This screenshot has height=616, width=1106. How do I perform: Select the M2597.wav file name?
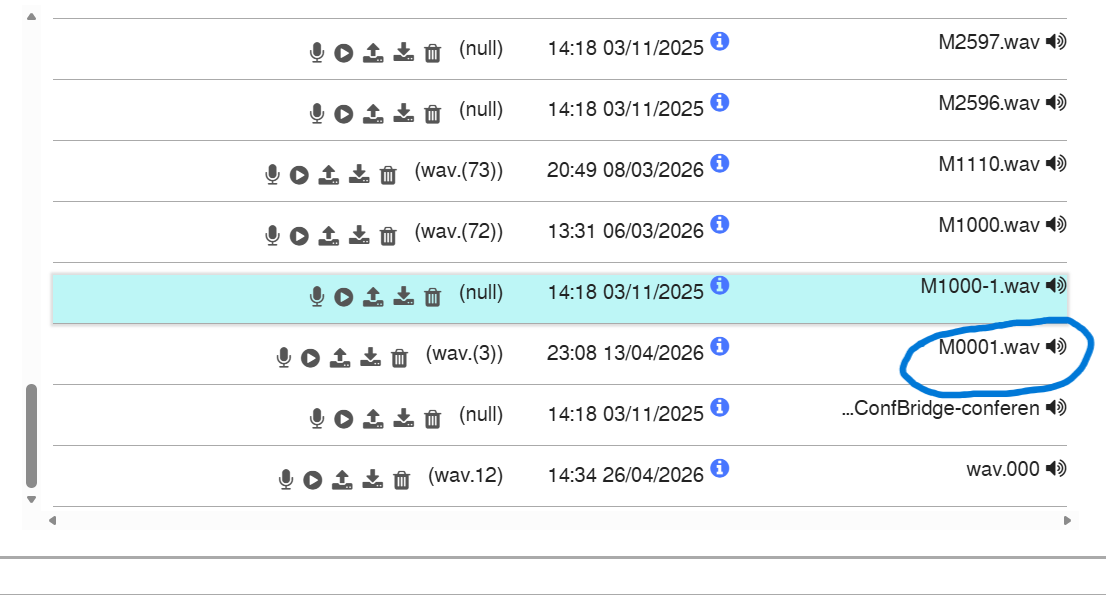[x=989, y=42]
